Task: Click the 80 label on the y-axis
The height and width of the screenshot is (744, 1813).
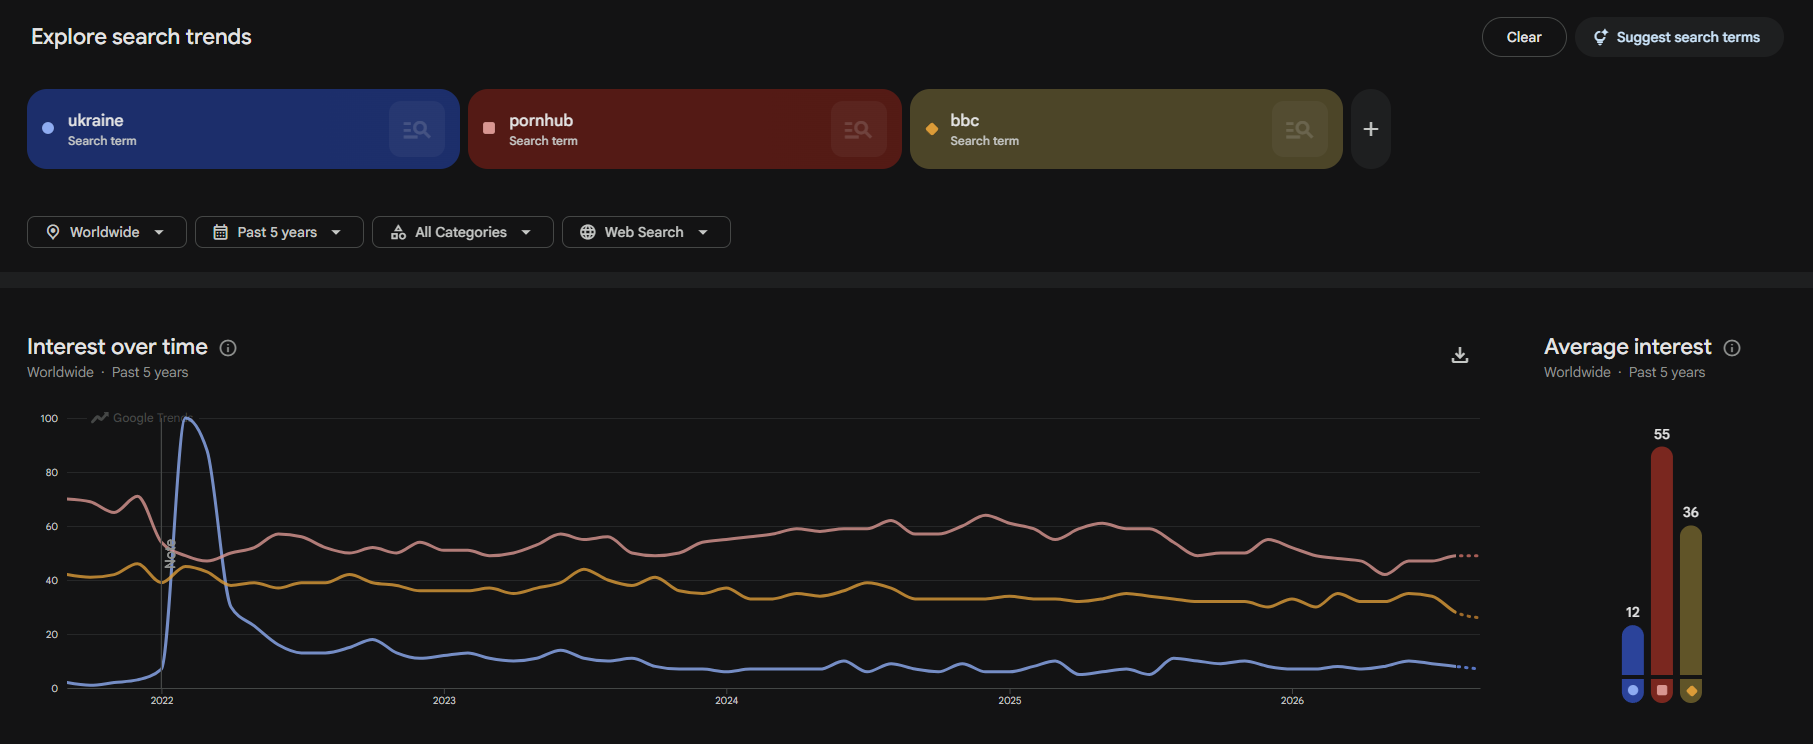Action: click(52, 472)
